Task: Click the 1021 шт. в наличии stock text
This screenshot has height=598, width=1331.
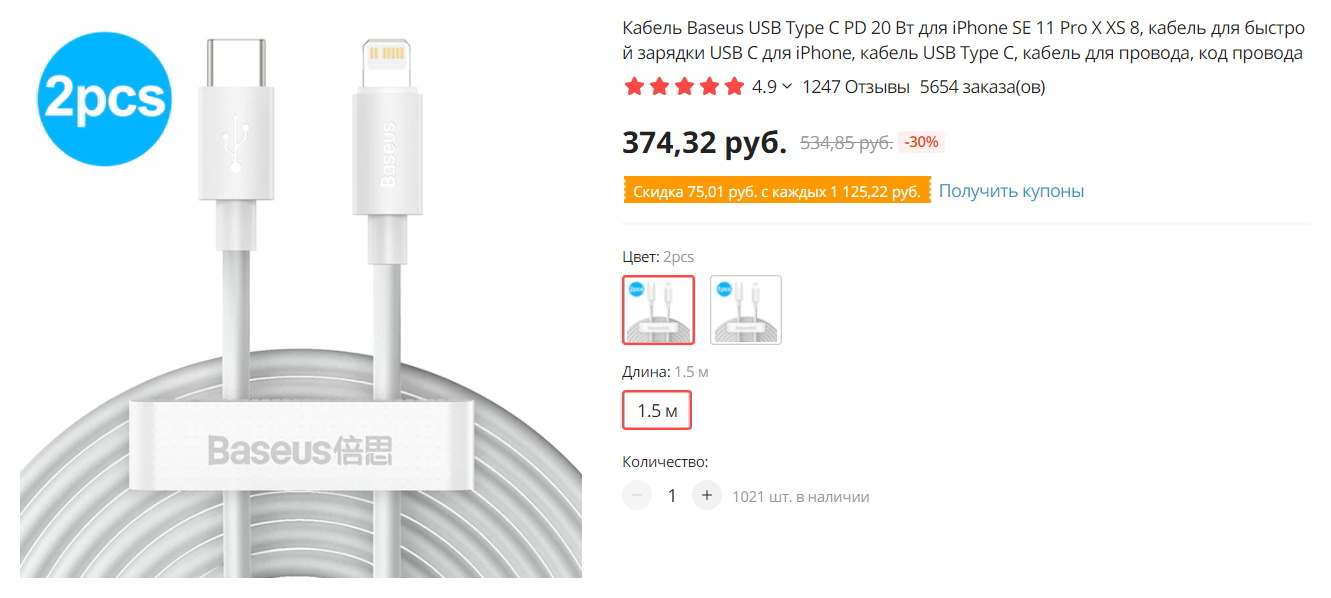Action: 800,497
